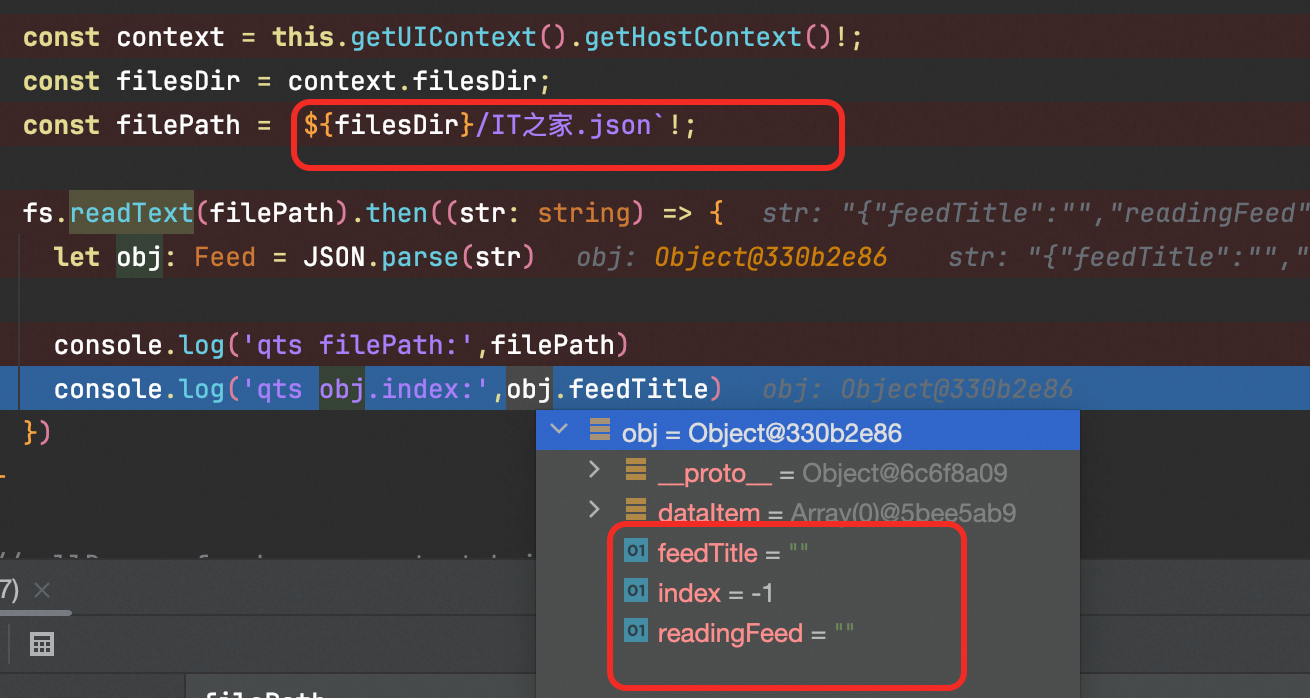Image resolution: width=1310 pixels, height=698 pixels.
Task: Click the dataItem array icon
Action: point(636,511)
